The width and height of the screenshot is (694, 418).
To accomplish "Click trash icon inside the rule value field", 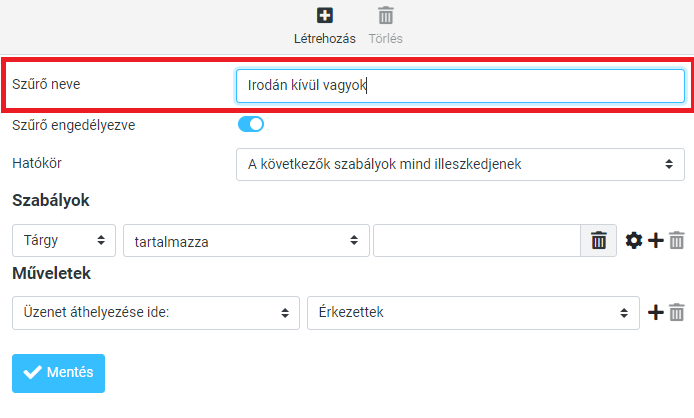I will [x=598, y=240].
